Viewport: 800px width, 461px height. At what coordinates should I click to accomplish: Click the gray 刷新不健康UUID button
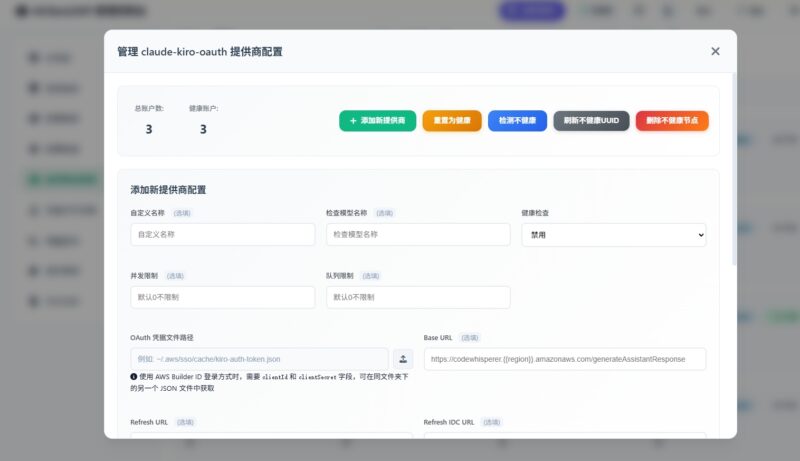coord(591,120)
